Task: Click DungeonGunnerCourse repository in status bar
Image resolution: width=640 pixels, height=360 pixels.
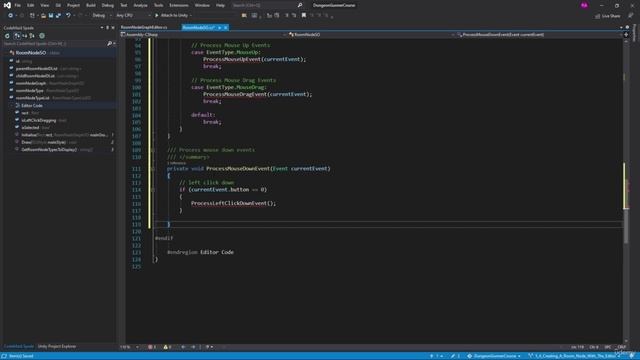Action: point(494,356)
